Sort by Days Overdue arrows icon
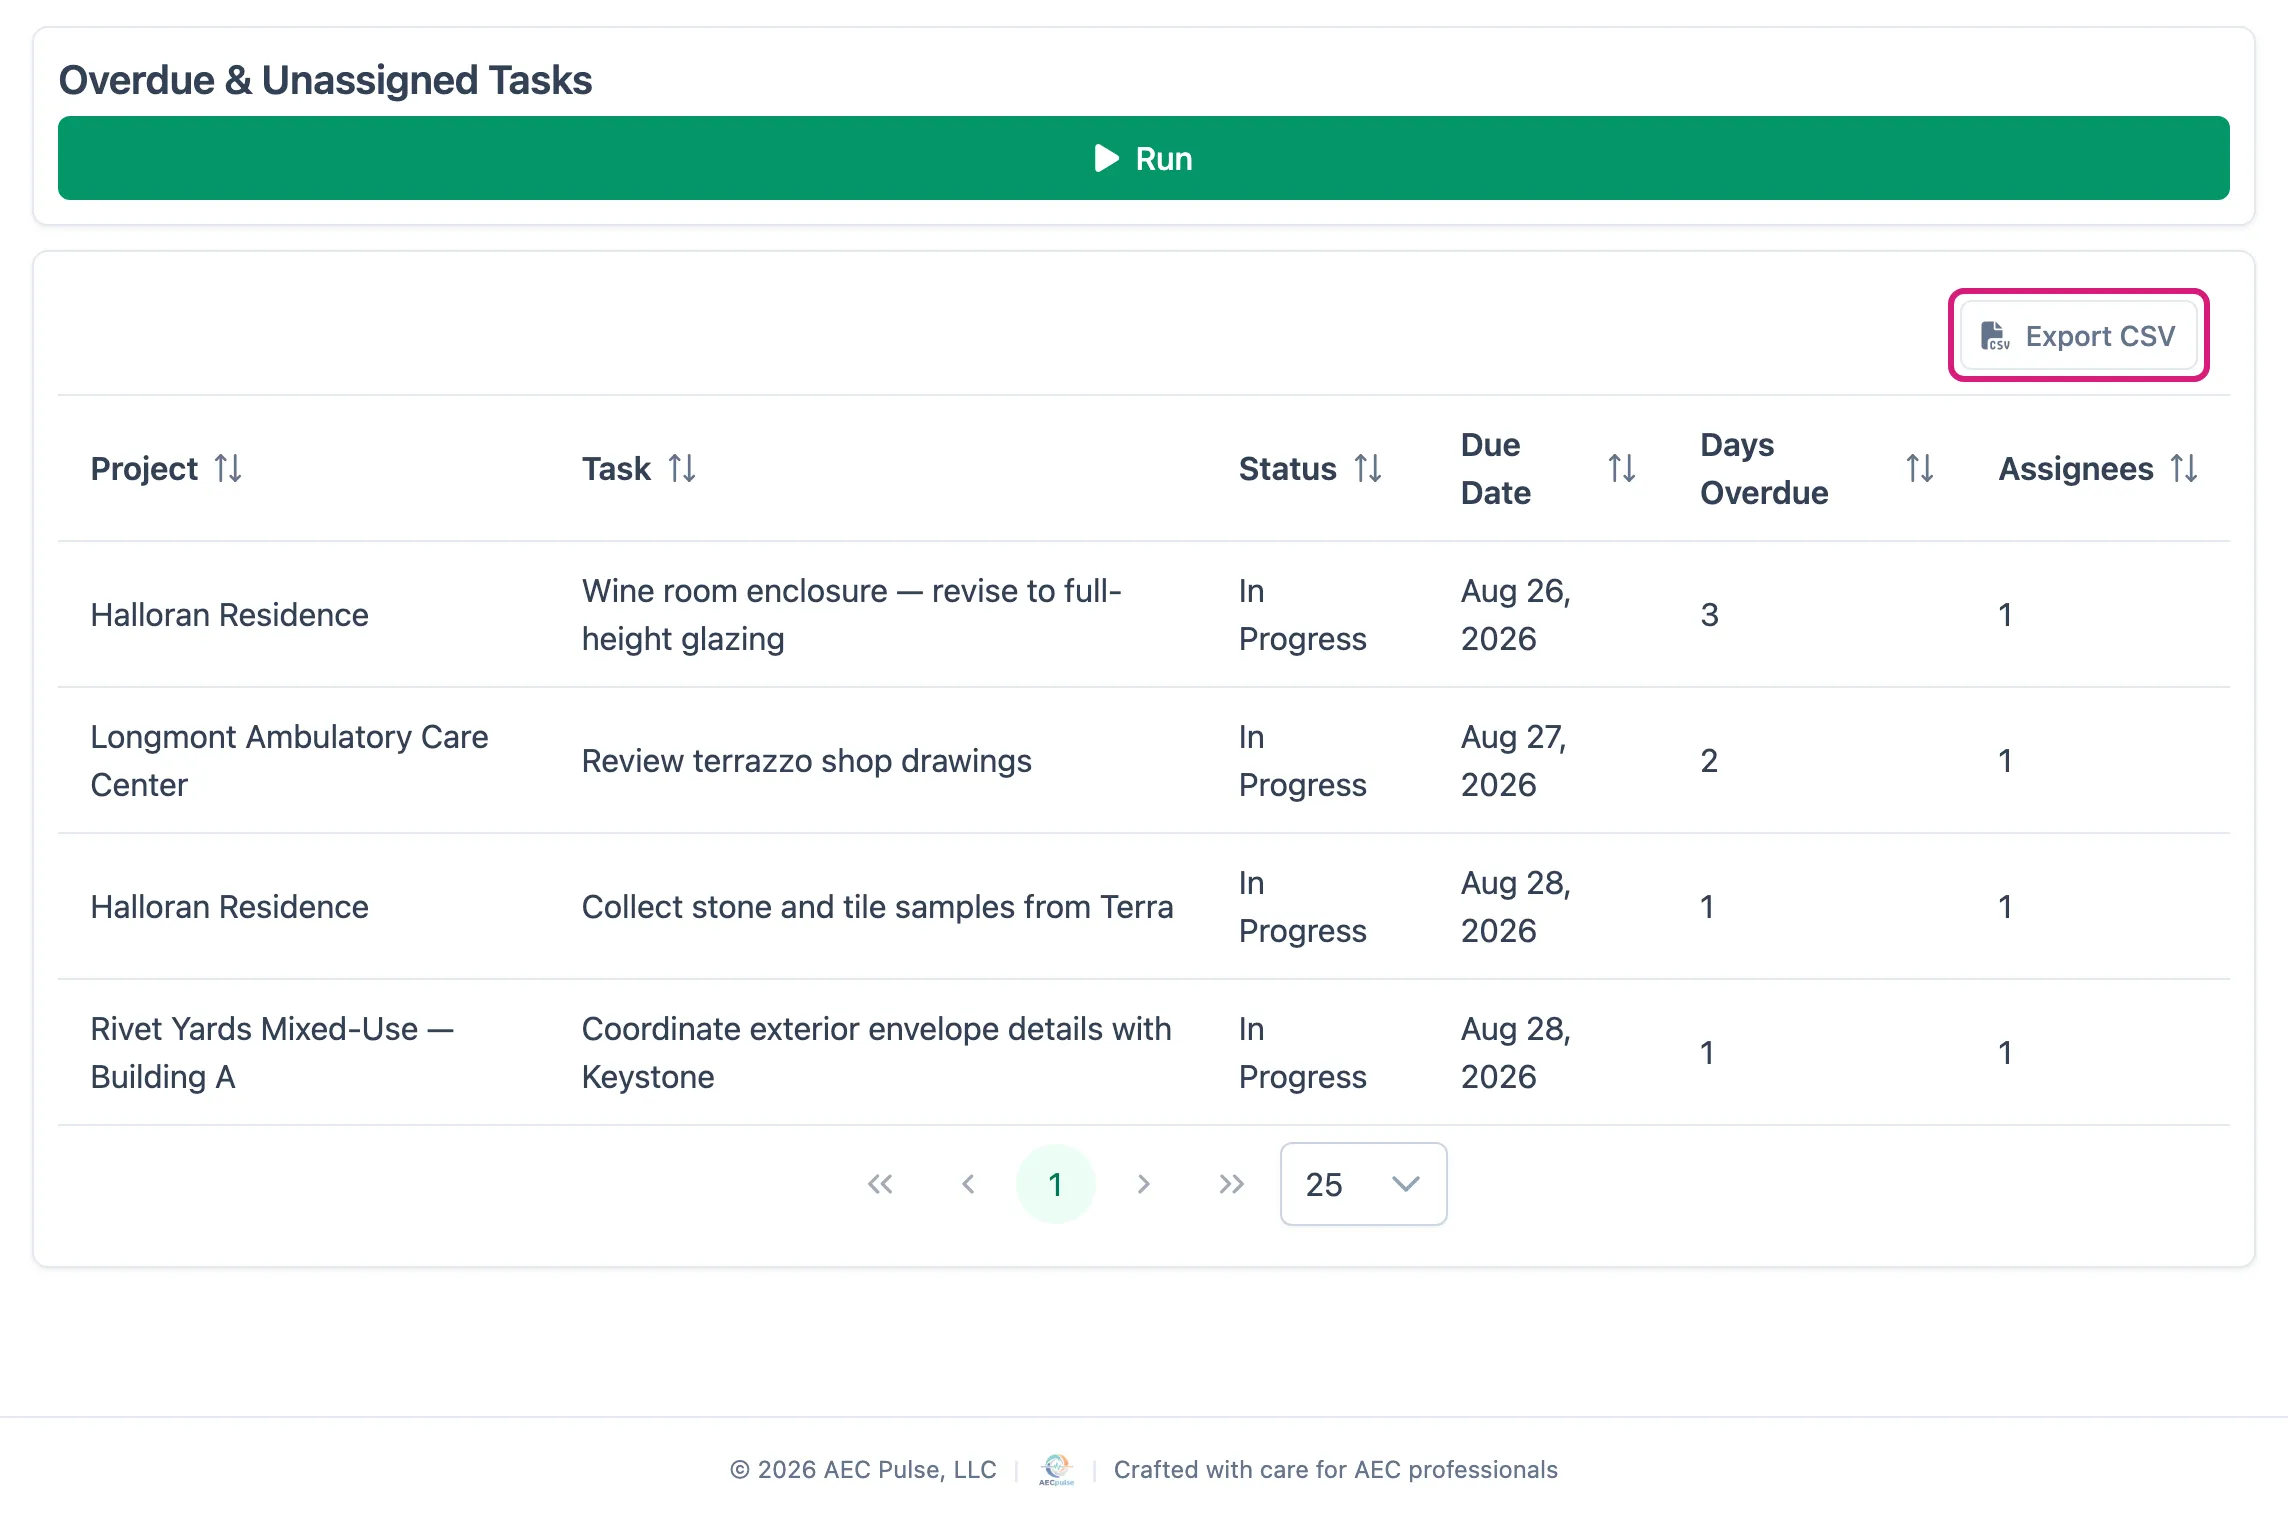Screen dimensions: 2288x1520 [1920, 468]
